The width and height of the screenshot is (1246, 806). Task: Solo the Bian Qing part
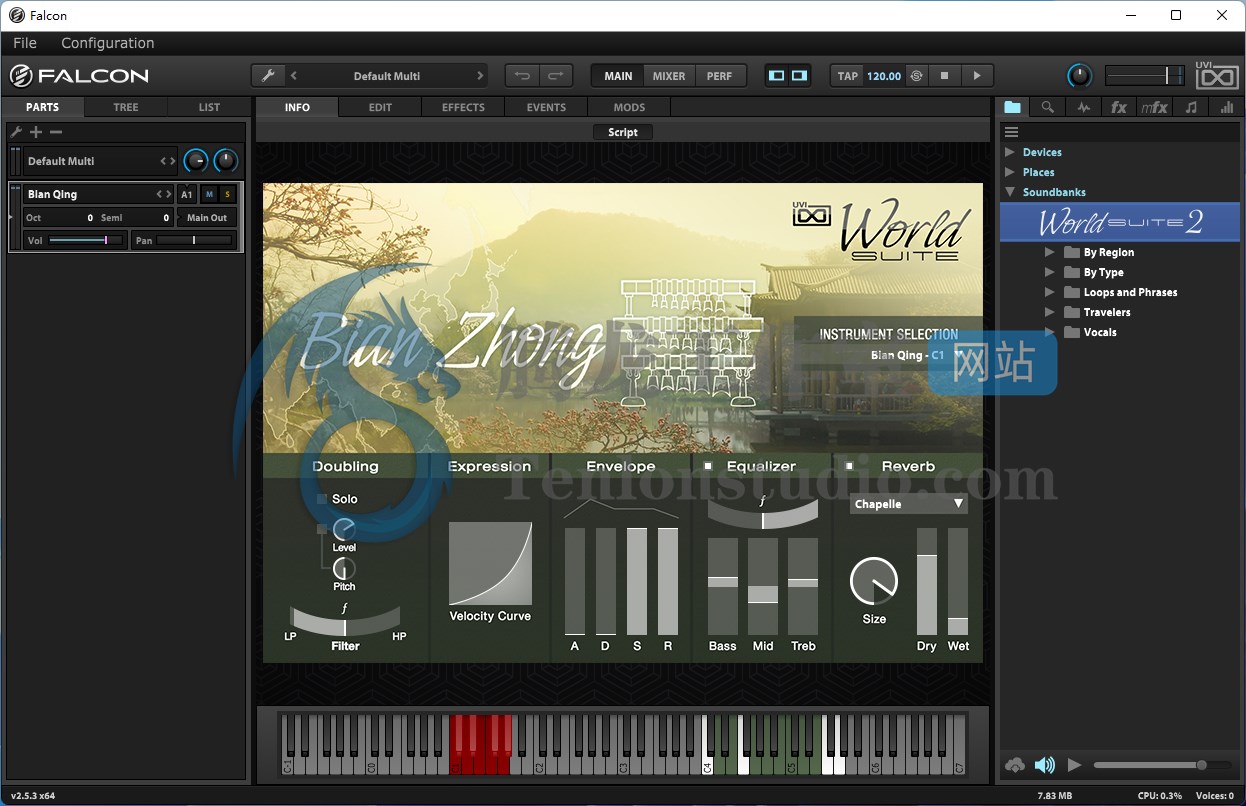point(227,194)
